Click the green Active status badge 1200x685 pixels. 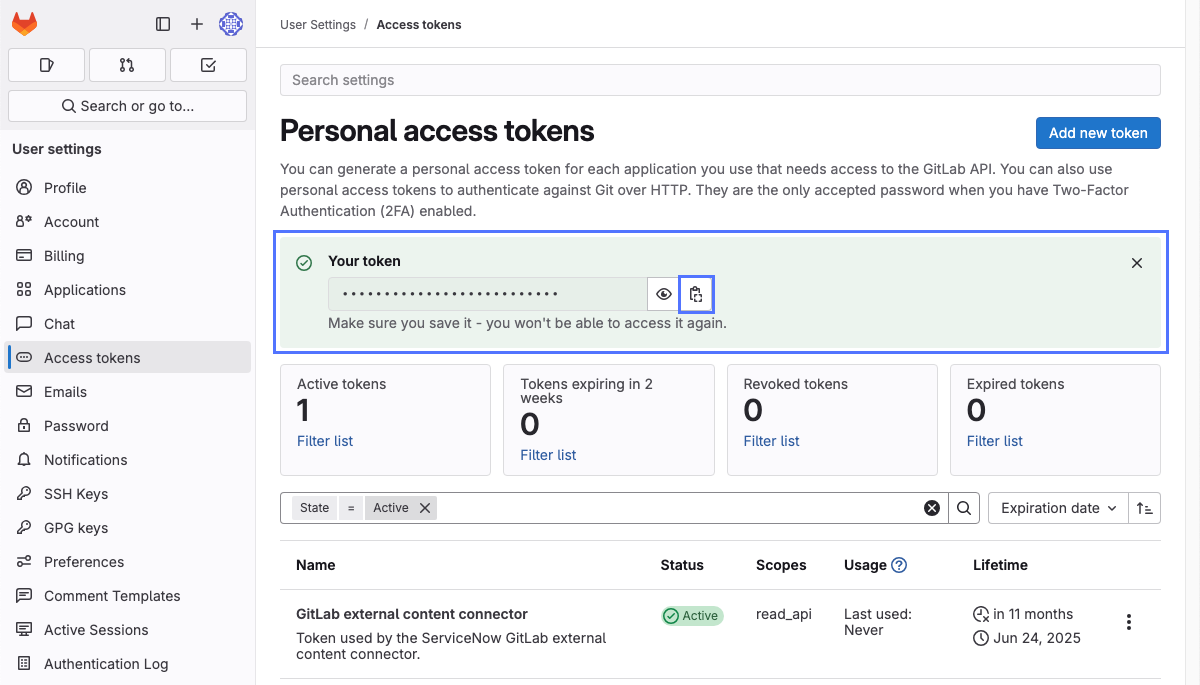(692, 616)
